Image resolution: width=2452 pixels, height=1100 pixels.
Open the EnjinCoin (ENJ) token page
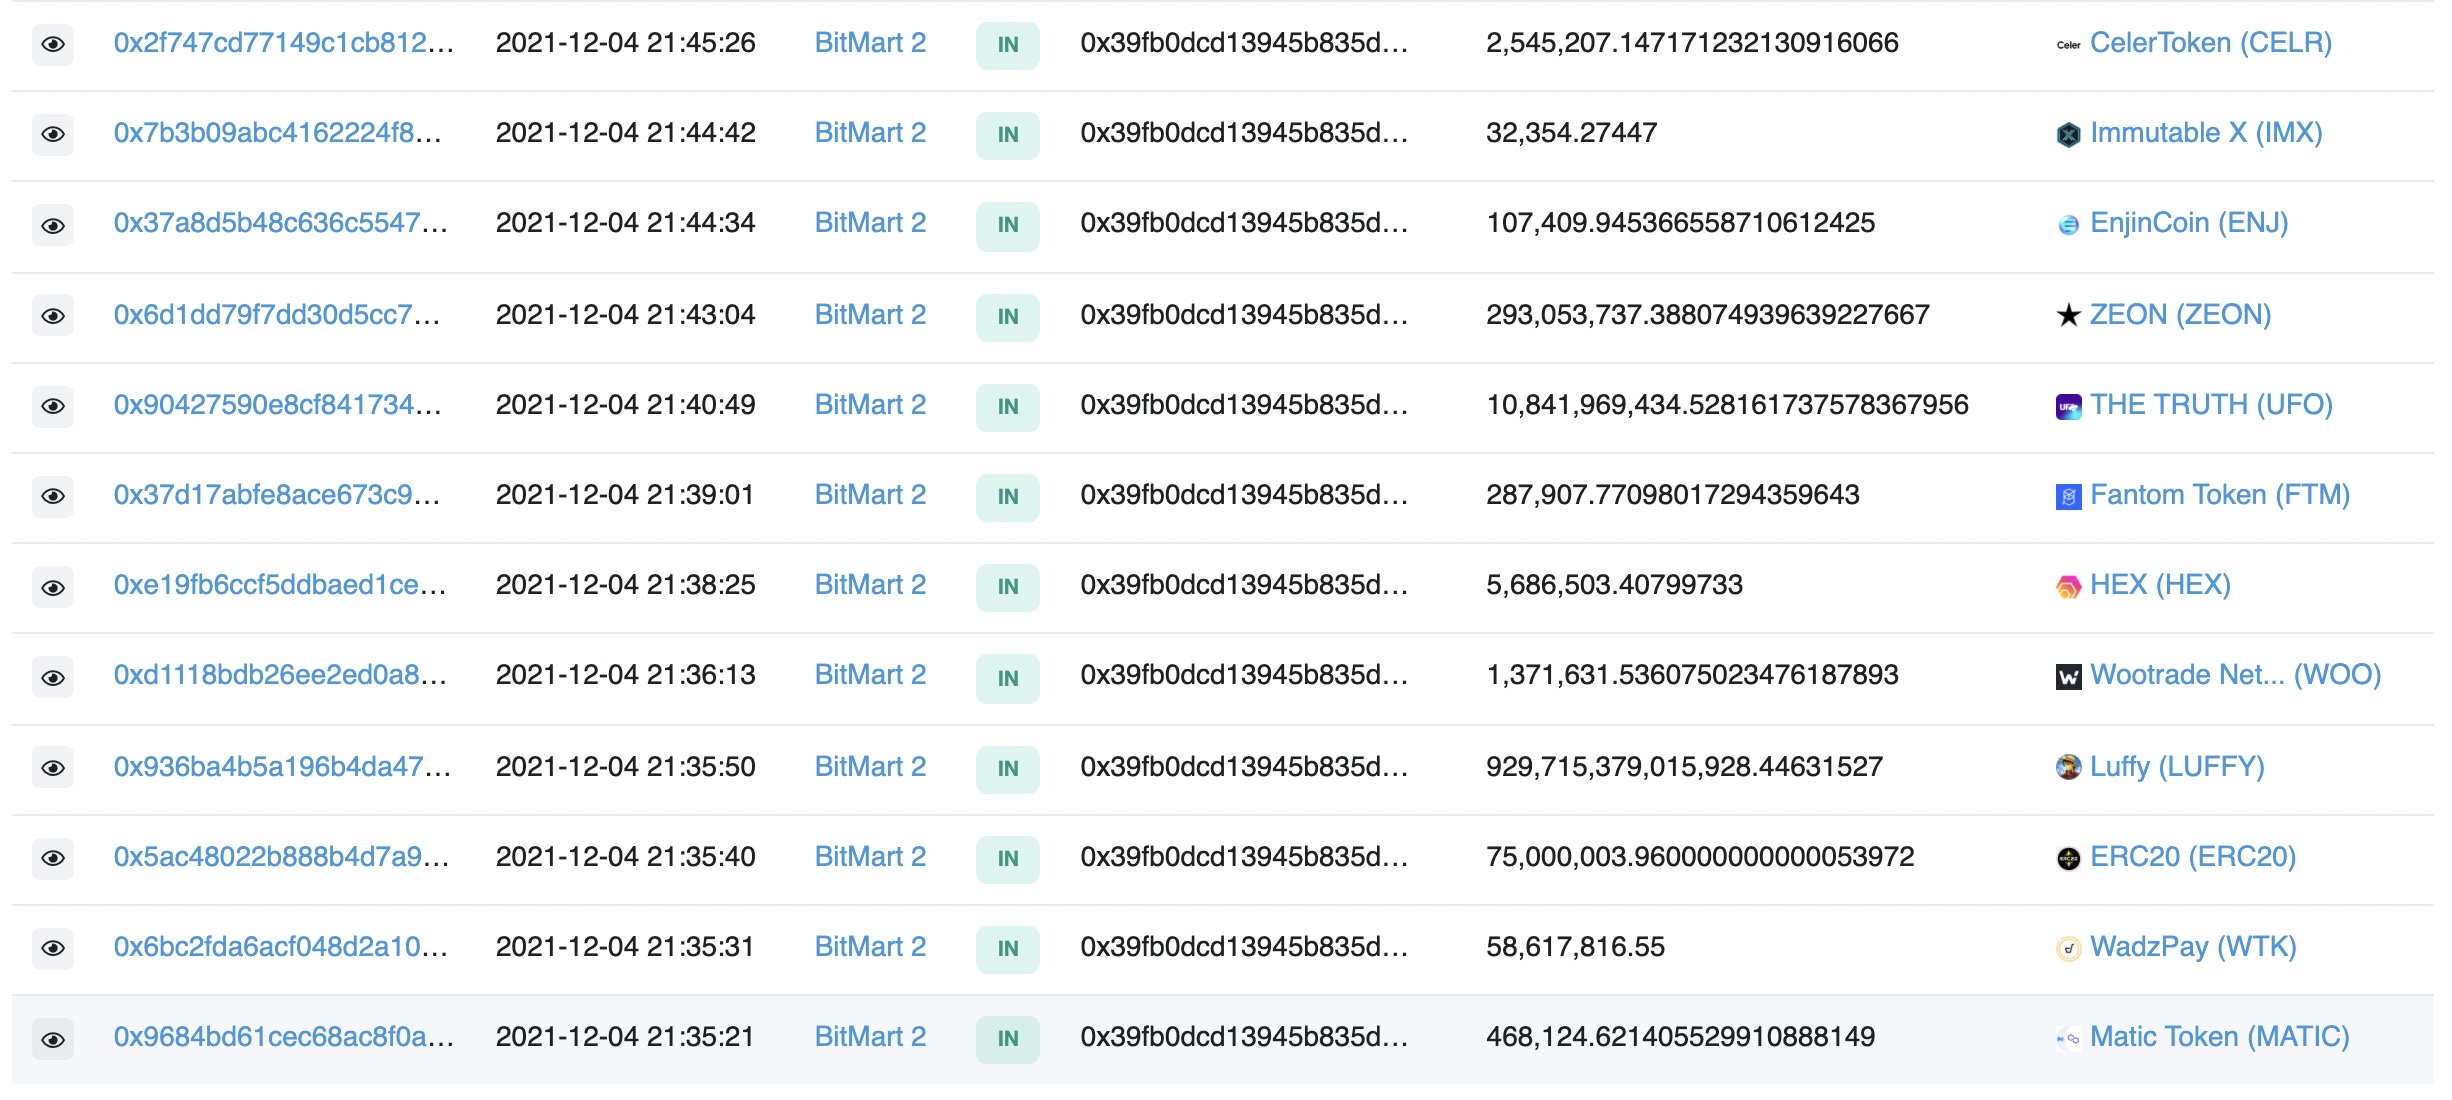pos(2189,223)
